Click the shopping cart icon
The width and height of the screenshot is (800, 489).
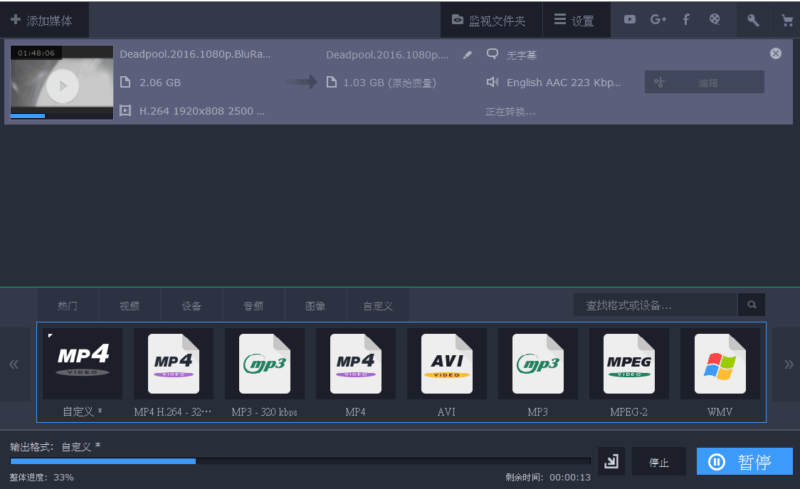click(787, 20)
